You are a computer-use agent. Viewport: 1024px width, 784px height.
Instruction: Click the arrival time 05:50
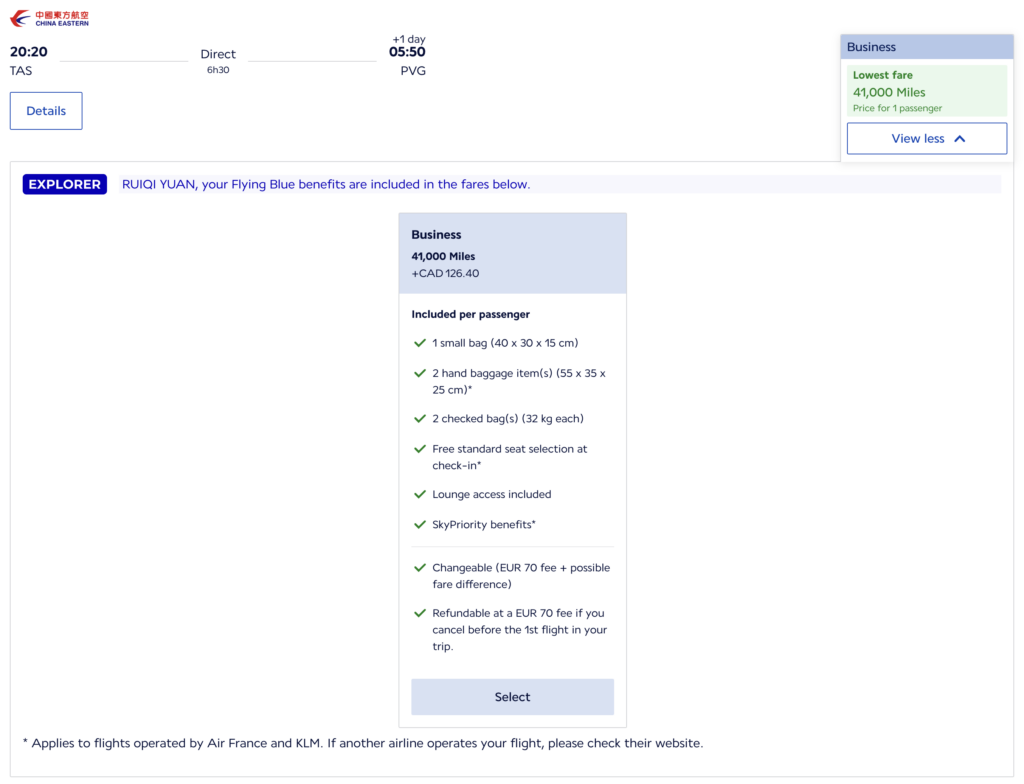click(407, 52)
